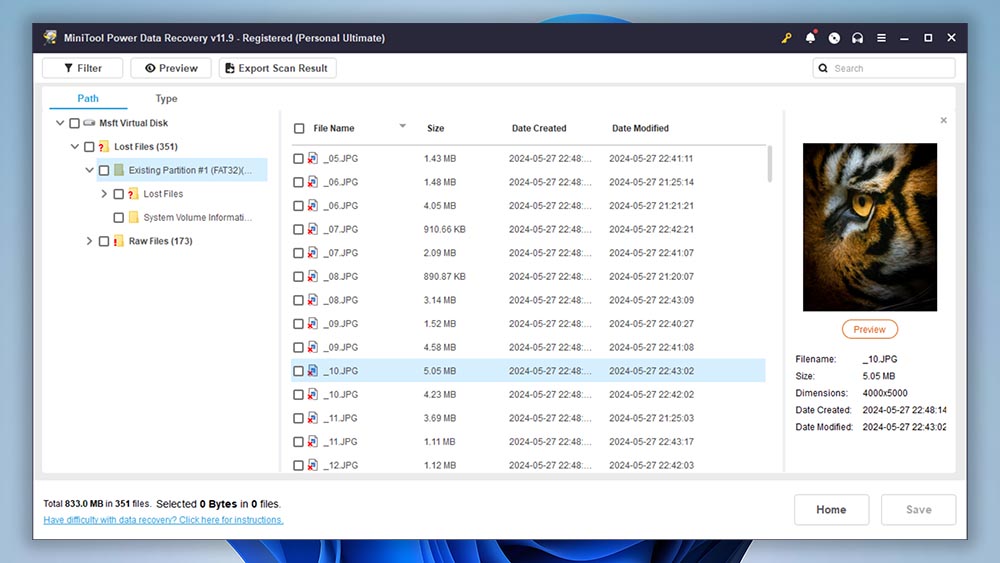Click the tiger eye preview thumbnail

pos(870,227)
